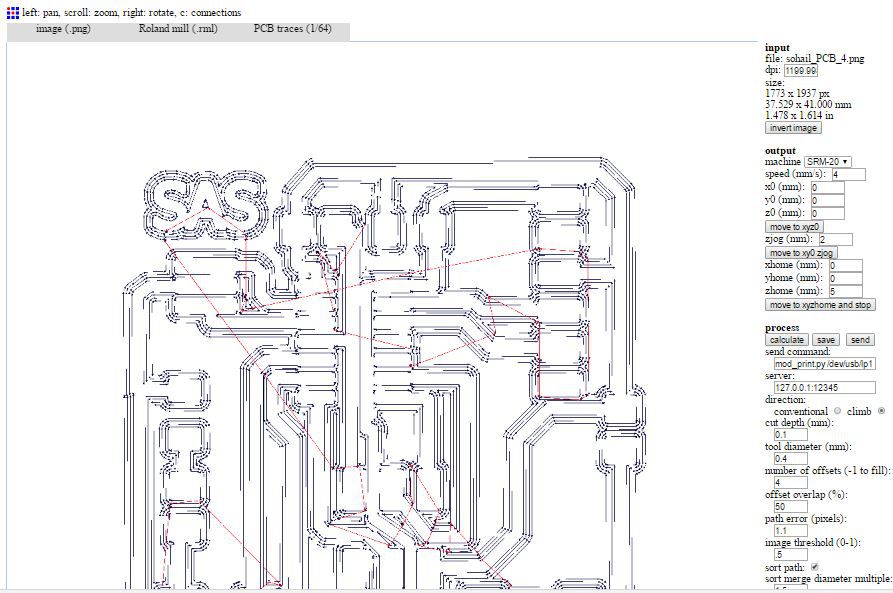Edit the x0 (mm) field
Screen dimensions: 893x593
828,187
